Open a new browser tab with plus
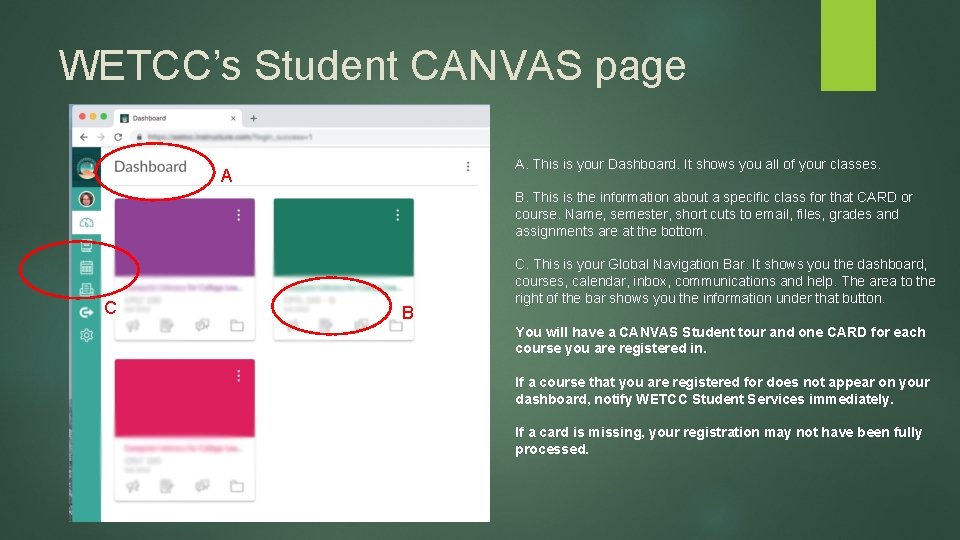 (x=253, y=118)
